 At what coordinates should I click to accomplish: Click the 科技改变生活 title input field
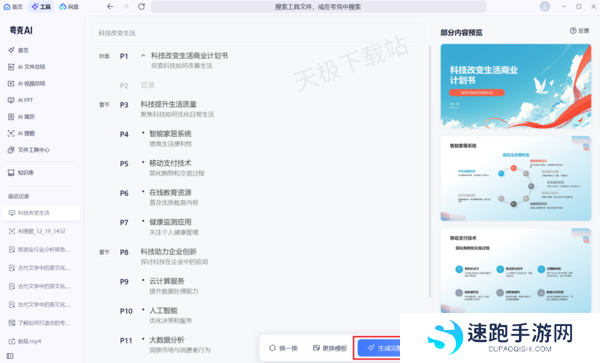pyautogui.click(x=258, y=33)
